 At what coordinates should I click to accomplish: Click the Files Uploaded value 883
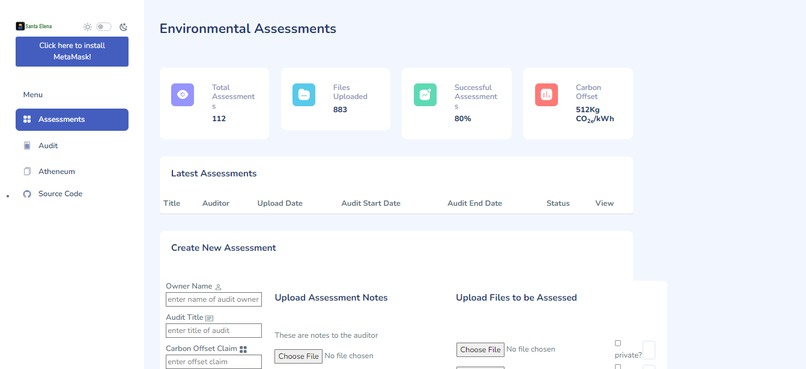[x=340, y=109]
